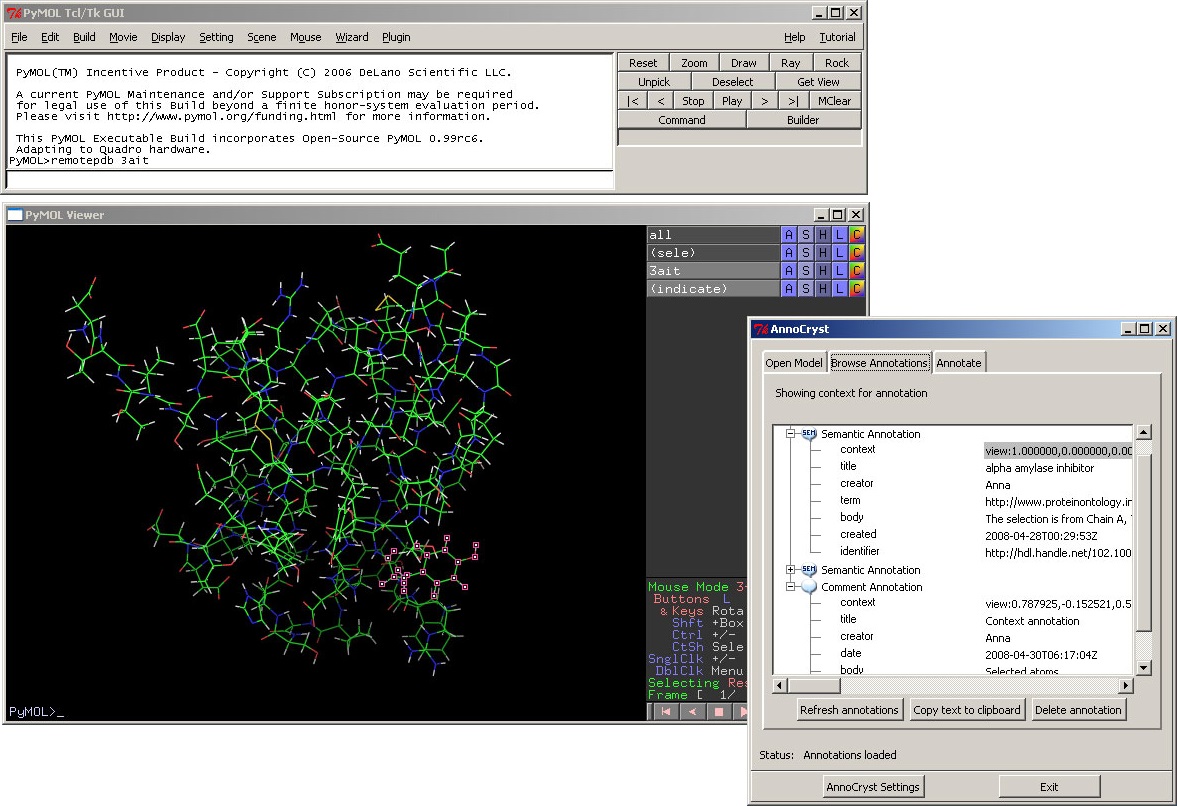
Task: Toggle the Rock button
Action: [x=837, y=63]
